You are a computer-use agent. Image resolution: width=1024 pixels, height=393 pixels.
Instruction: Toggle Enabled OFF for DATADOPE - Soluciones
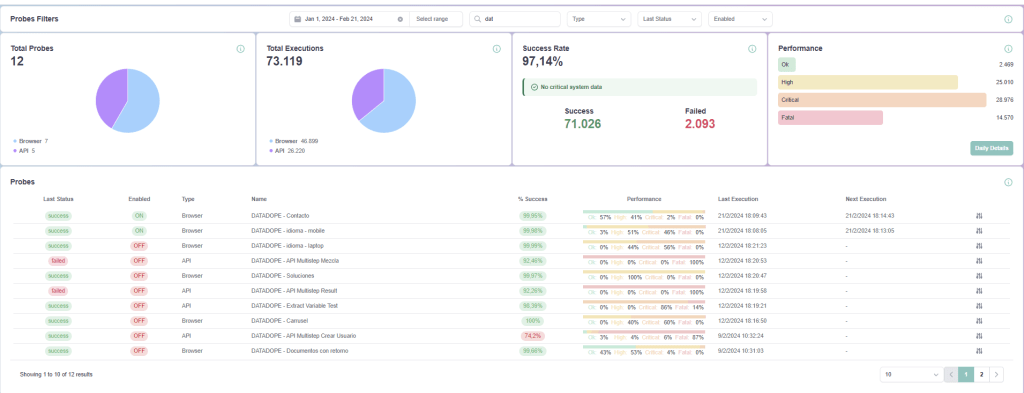pyautogui.click(x=138, y=275)
